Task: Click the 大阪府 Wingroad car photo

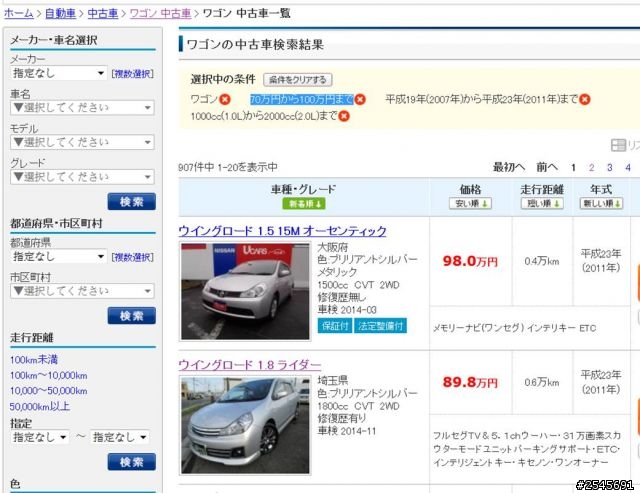Action: pyautogui.click(x=245, y=291)
